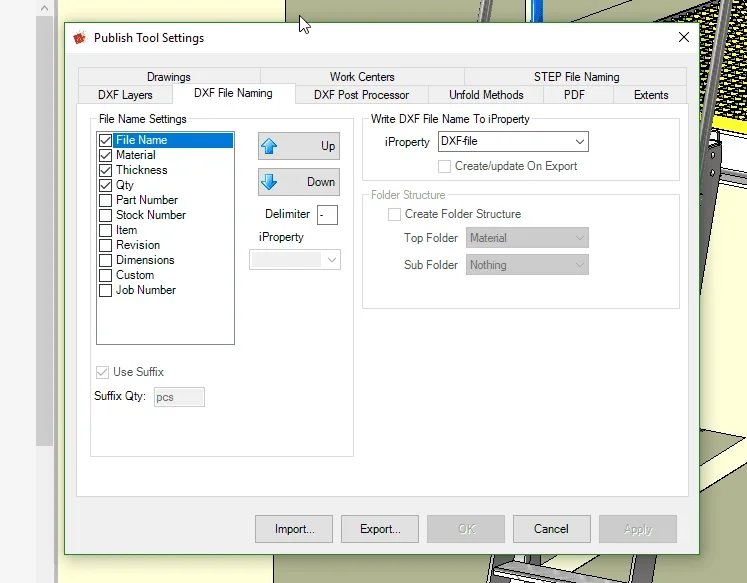Viewport: 747px width, 583px height.
Task: Check the Job Number checkbox
Action: pyautogui.click(x=105, y=290)
